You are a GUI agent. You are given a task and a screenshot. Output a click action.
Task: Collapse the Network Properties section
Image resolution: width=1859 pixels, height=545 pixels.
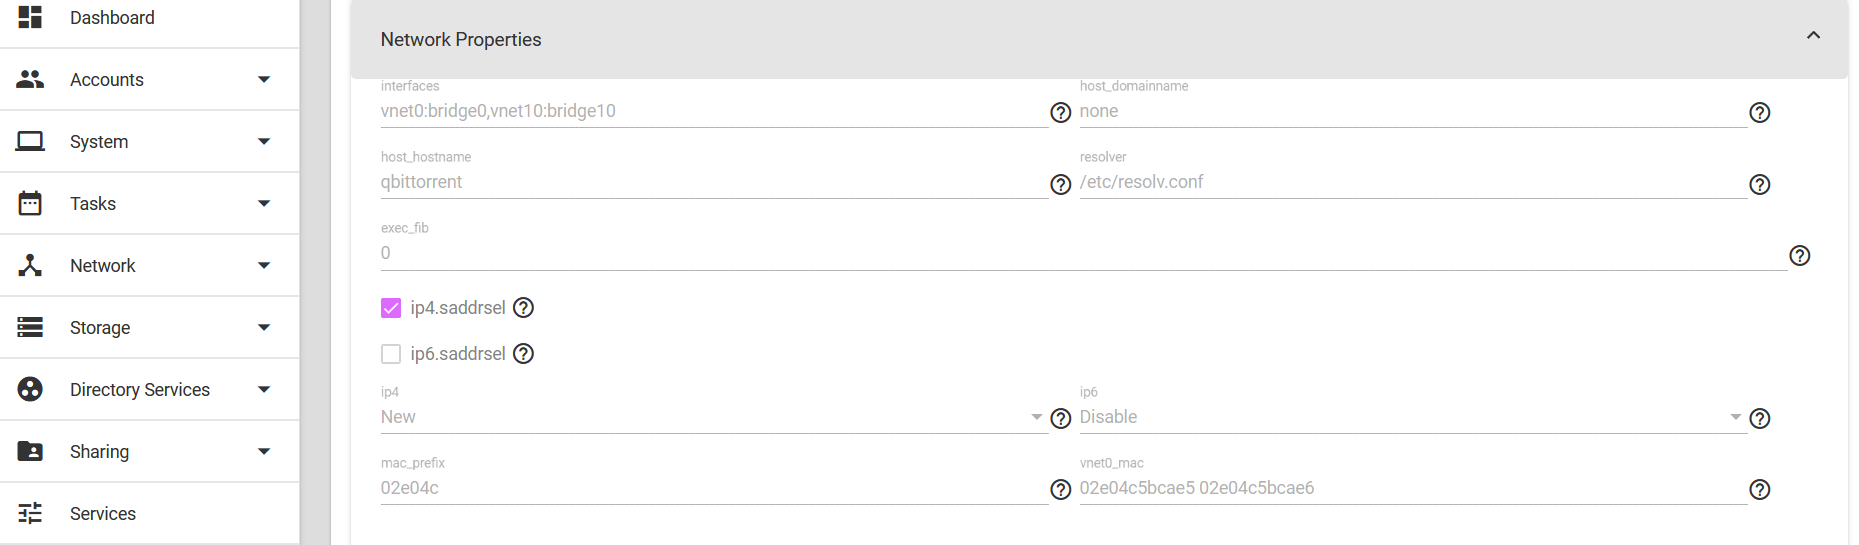click(1813, 36)
